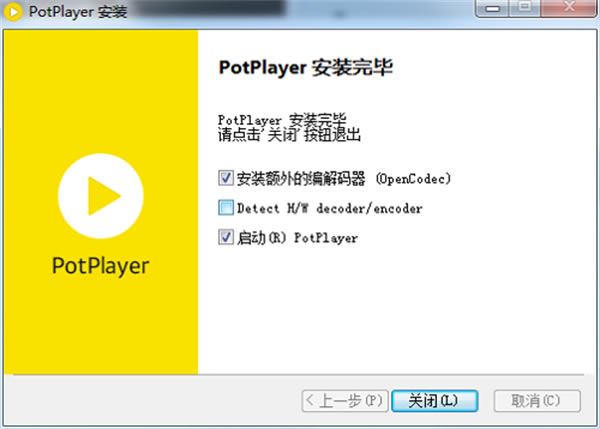Click the '(OpenCodec)' label text
600x429 pixels.
click(413, 179)
